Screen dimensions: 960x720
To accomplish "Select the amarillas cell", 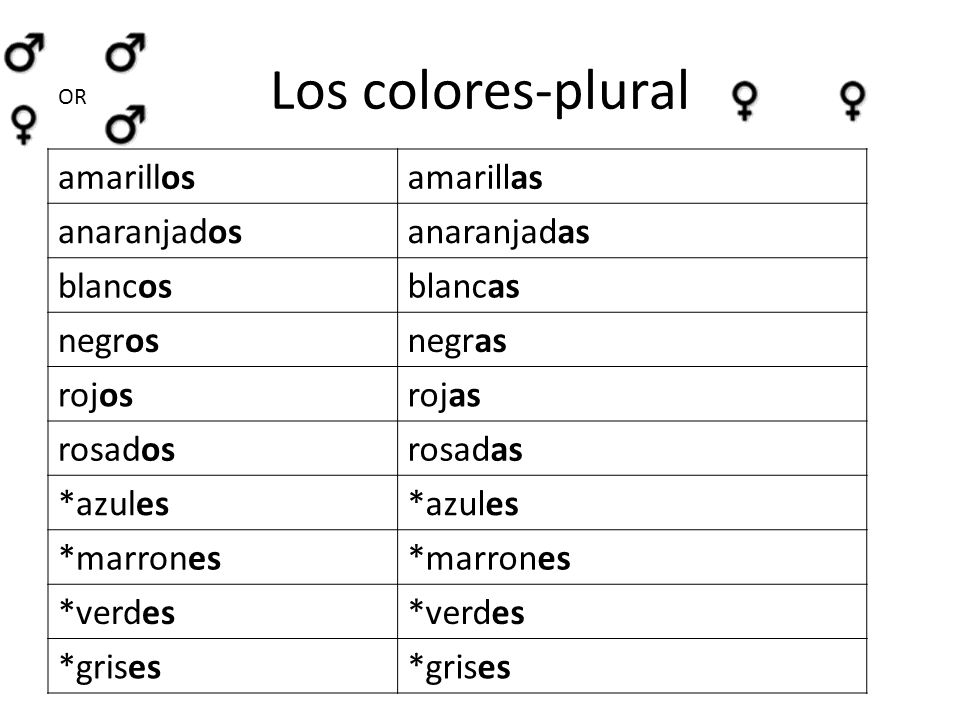I will [632, 176].
